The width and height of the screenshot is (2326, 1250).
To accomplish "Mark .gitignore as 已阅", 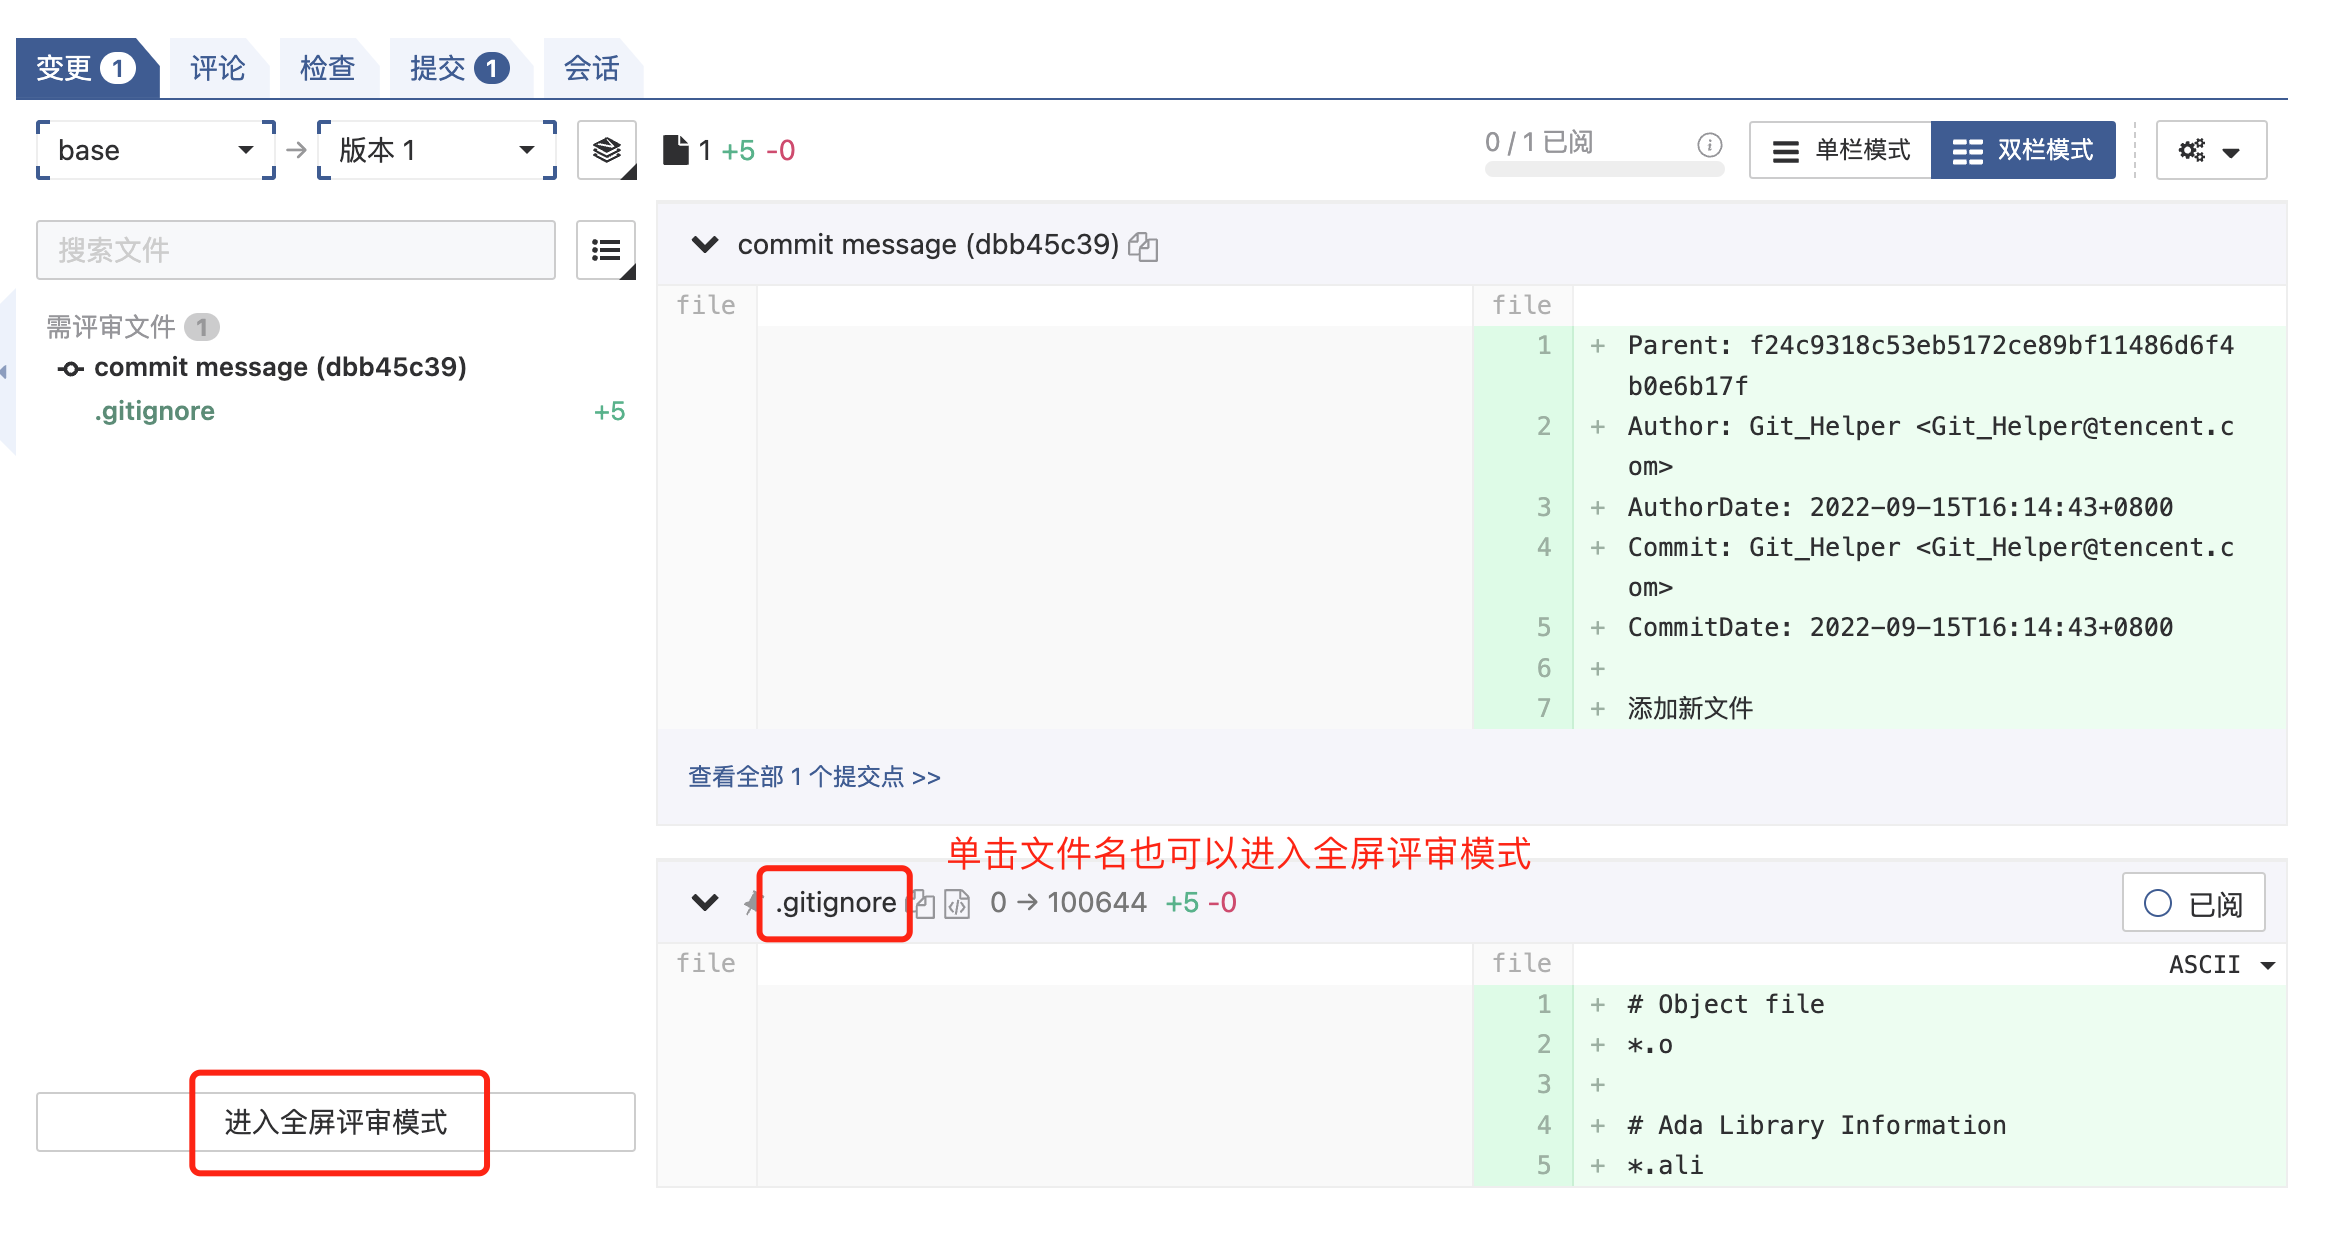I will [x=2193, y=903].
